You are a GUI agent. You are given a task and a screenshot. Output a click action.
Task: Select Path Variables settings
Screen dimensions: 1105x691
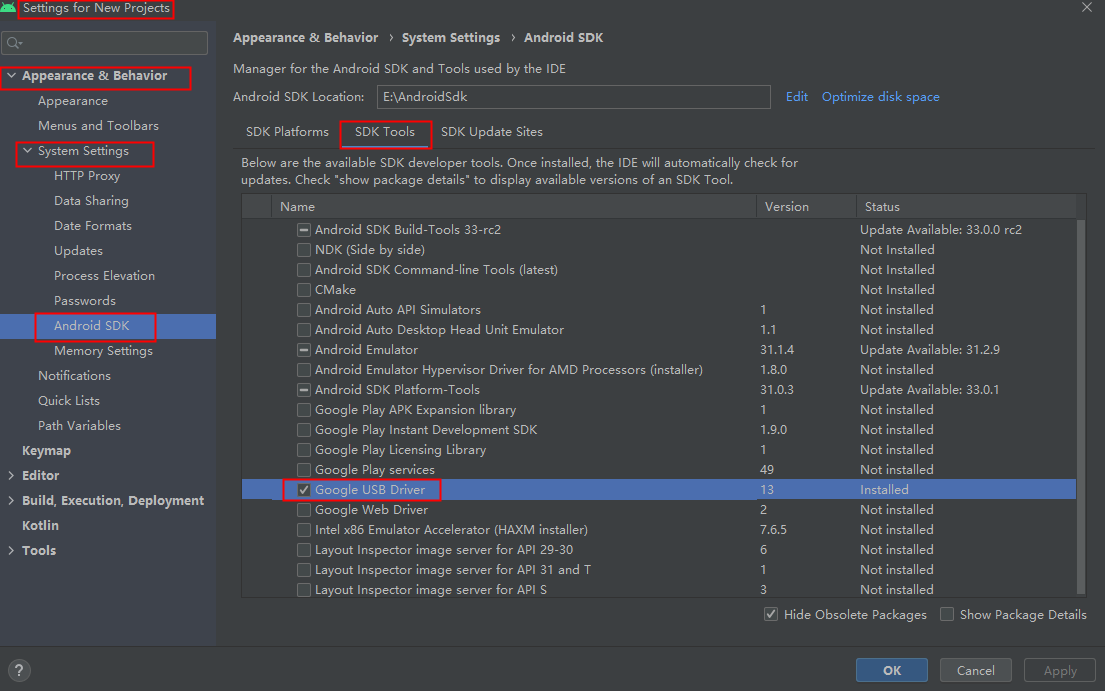pos(79,425)
